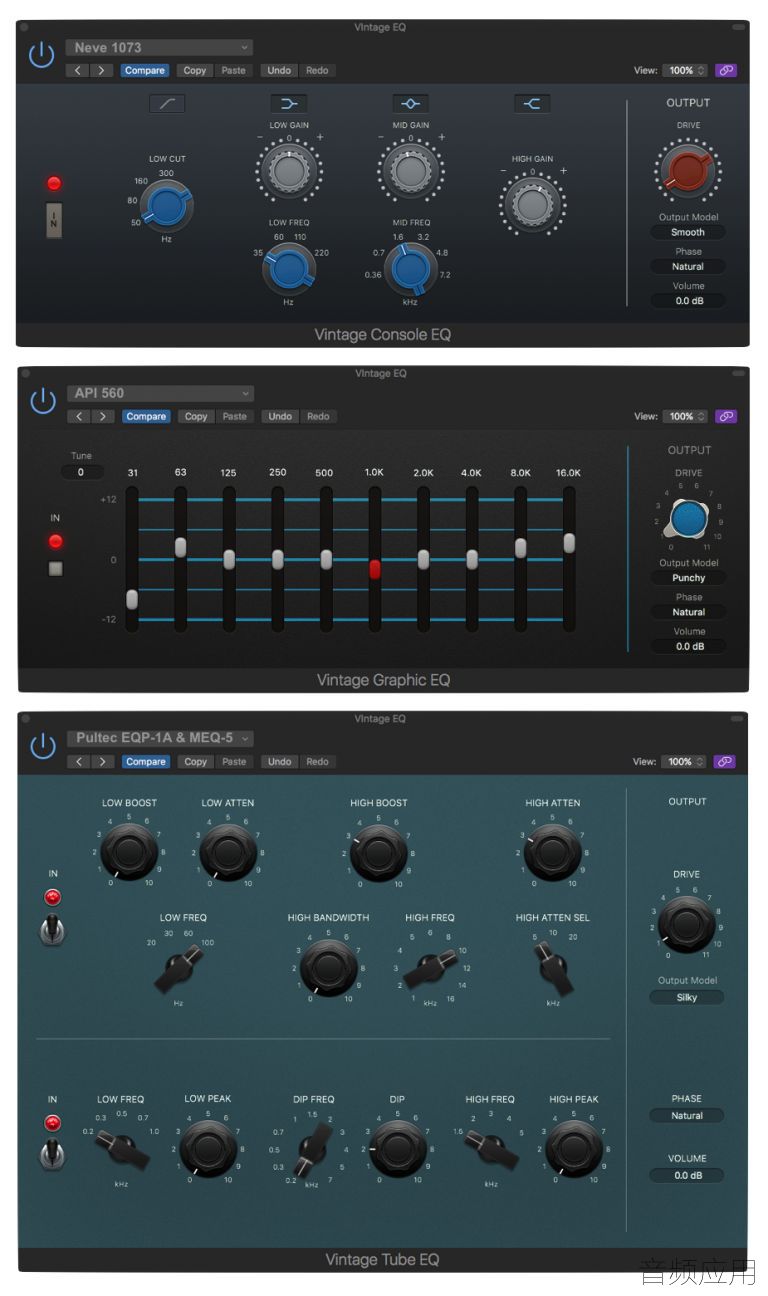Click Copy in Vintage Tube EQ window
The width and height of the screenshot is (768, 1296).
point(195,762)
